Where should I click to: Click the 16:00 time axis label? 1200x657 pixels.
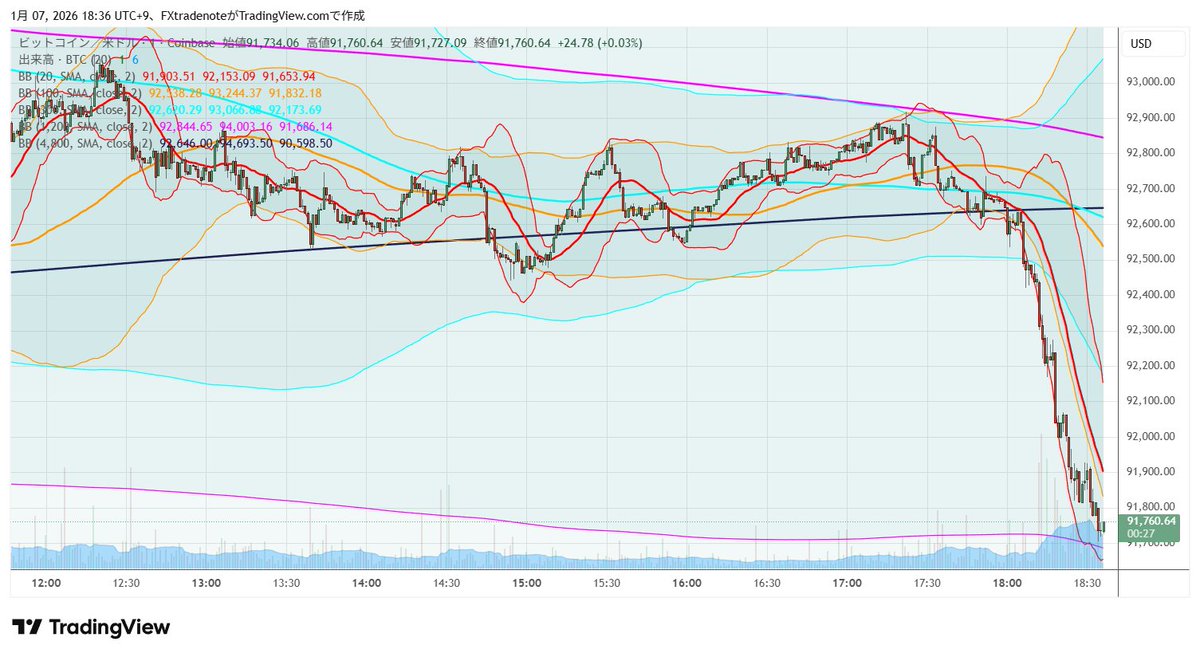coord(686,583)
